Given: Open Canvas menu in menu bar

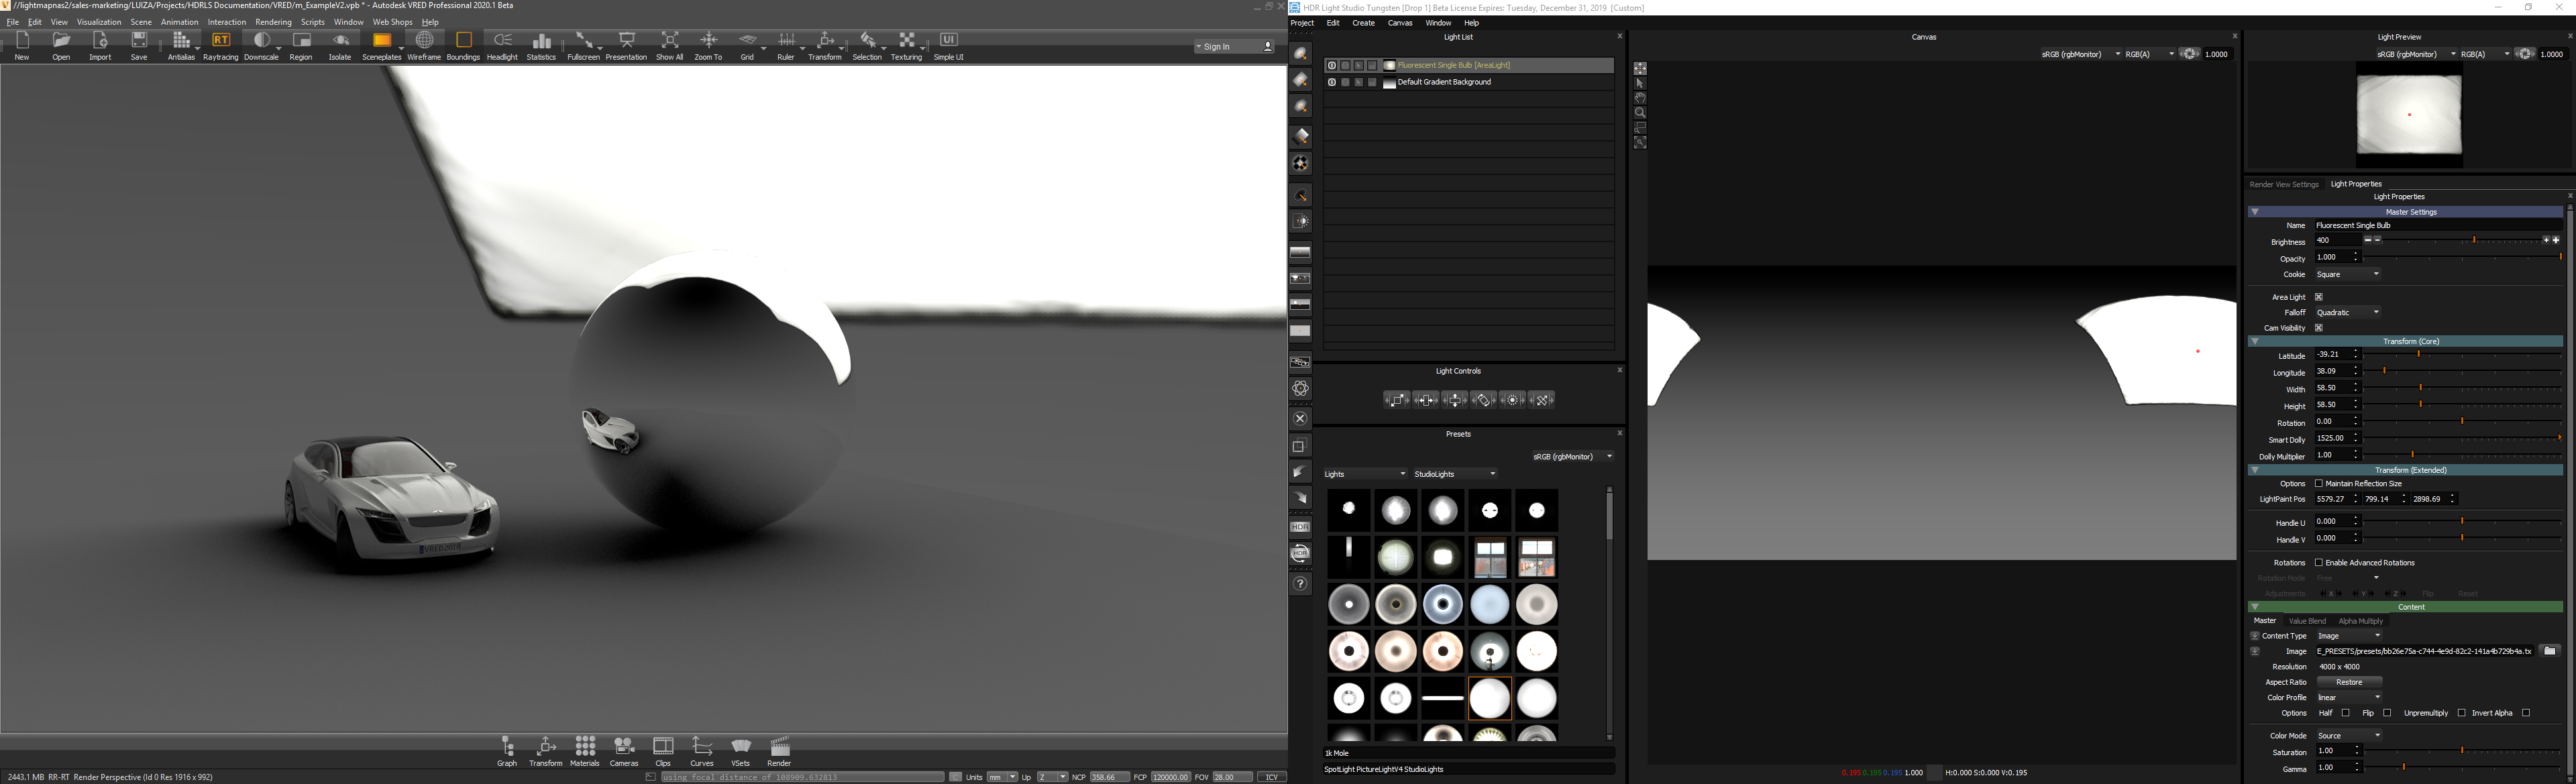Looking at the screenshot, I should 1401,21.
